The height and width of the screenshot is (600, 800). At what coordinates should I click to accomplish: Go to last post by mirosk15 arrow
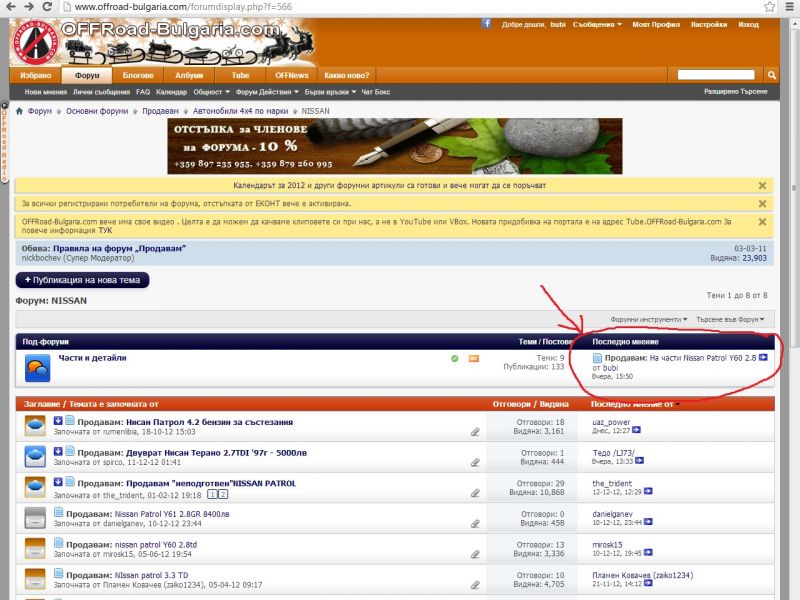648,553
